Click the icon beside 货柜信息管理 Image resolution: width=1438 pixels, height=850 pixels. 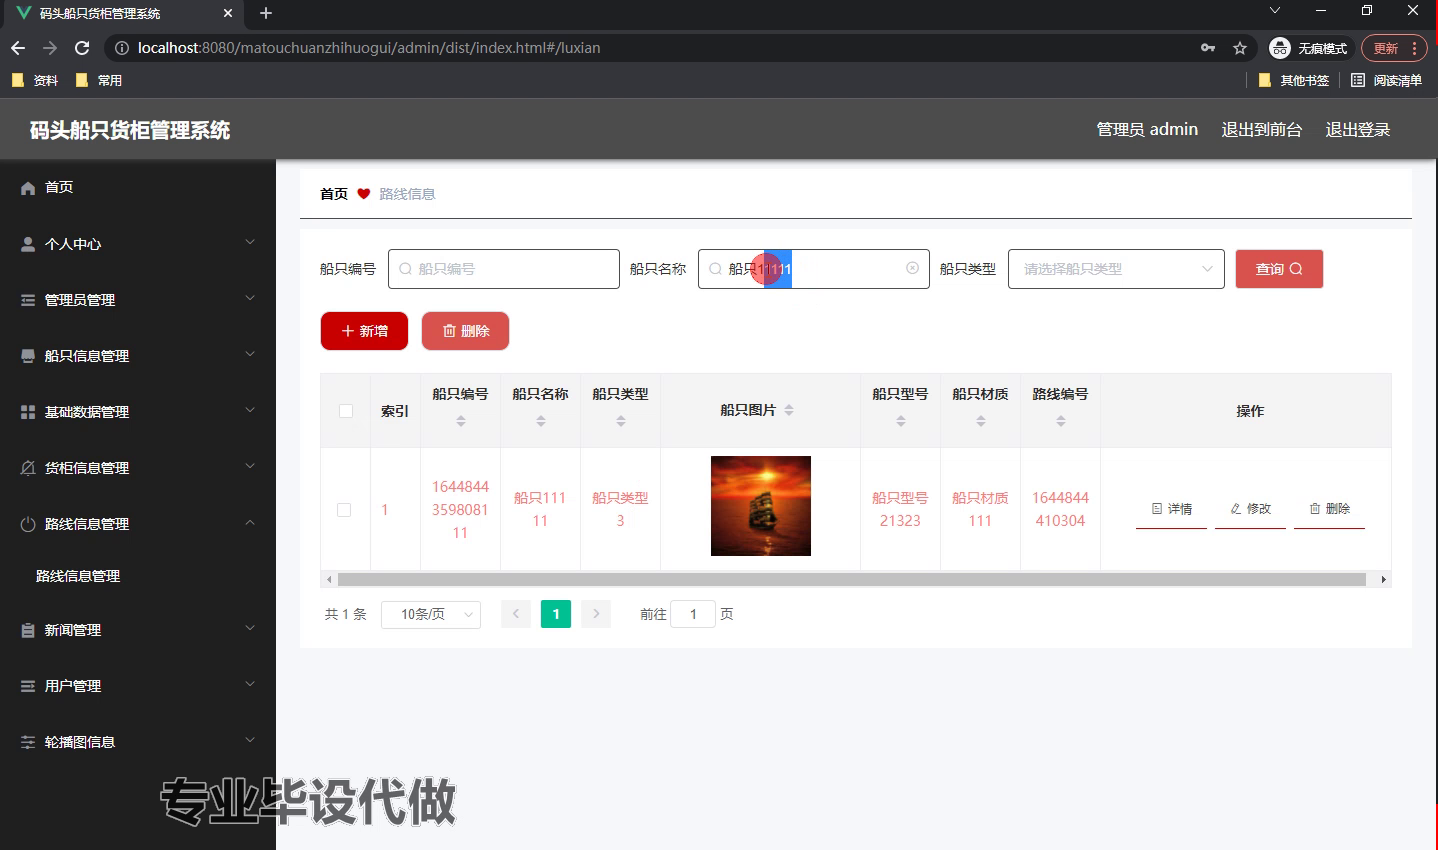click(28, 468)
